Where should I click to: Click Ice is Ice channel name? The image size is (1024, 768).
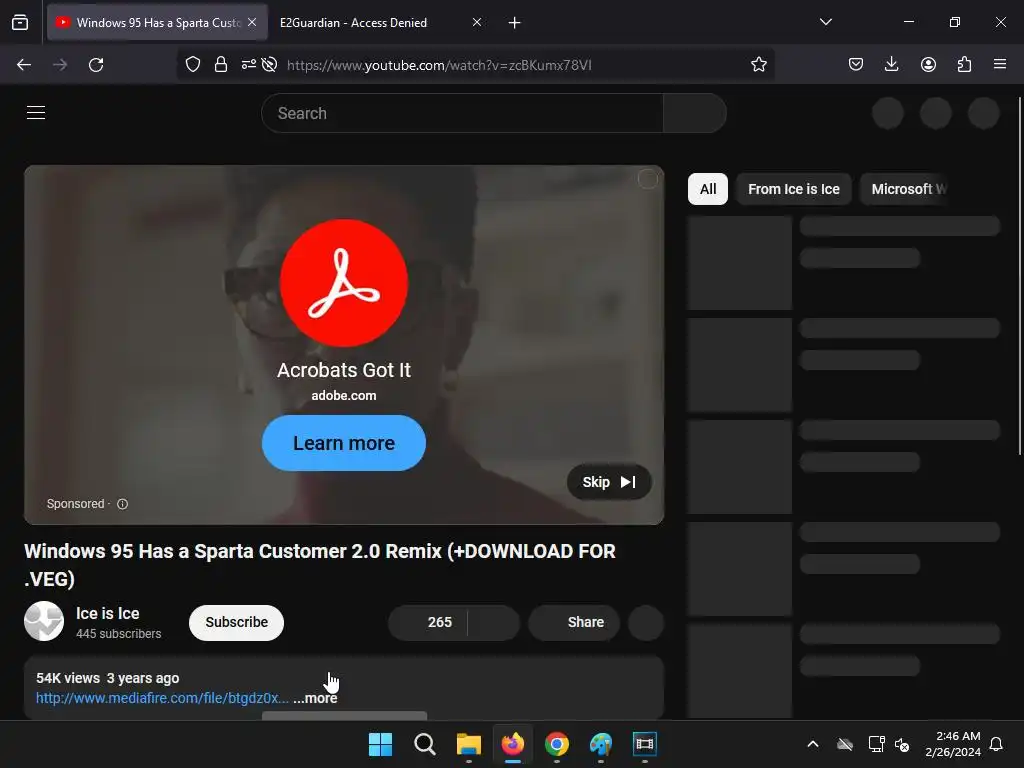coord(108,614)
